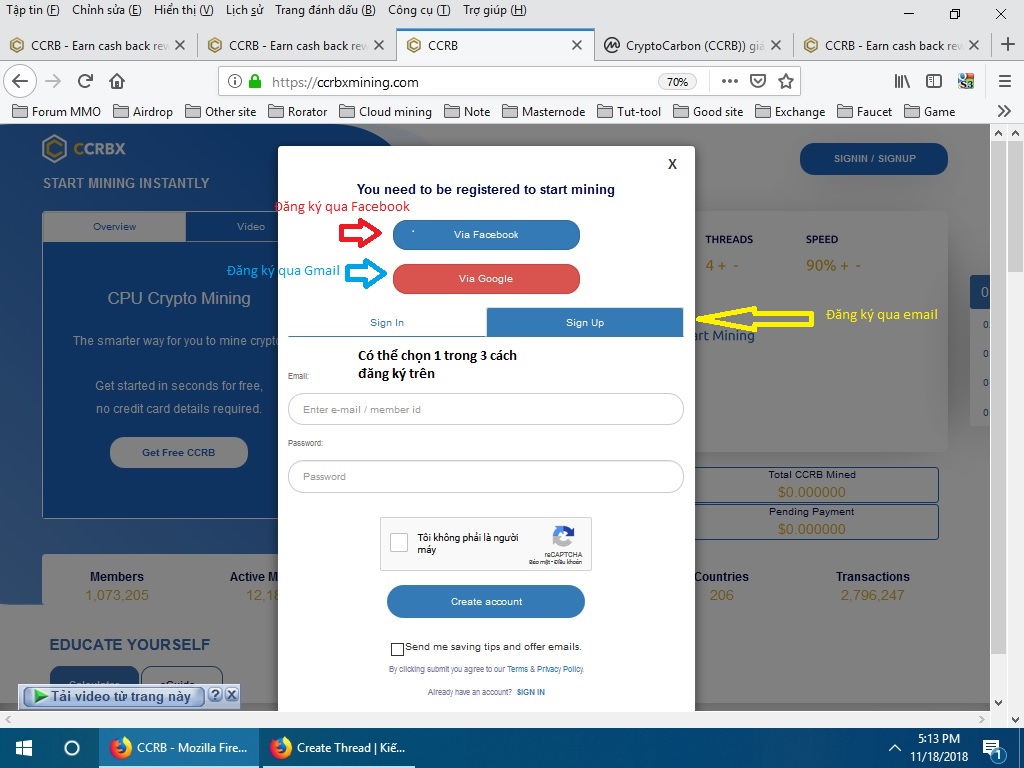Tick the reCAPTCHA not-a-robot checkbox
Image resolution: width=1024 pixels, height=768 pixels.
pyautogui.click(x=398, y=542)
